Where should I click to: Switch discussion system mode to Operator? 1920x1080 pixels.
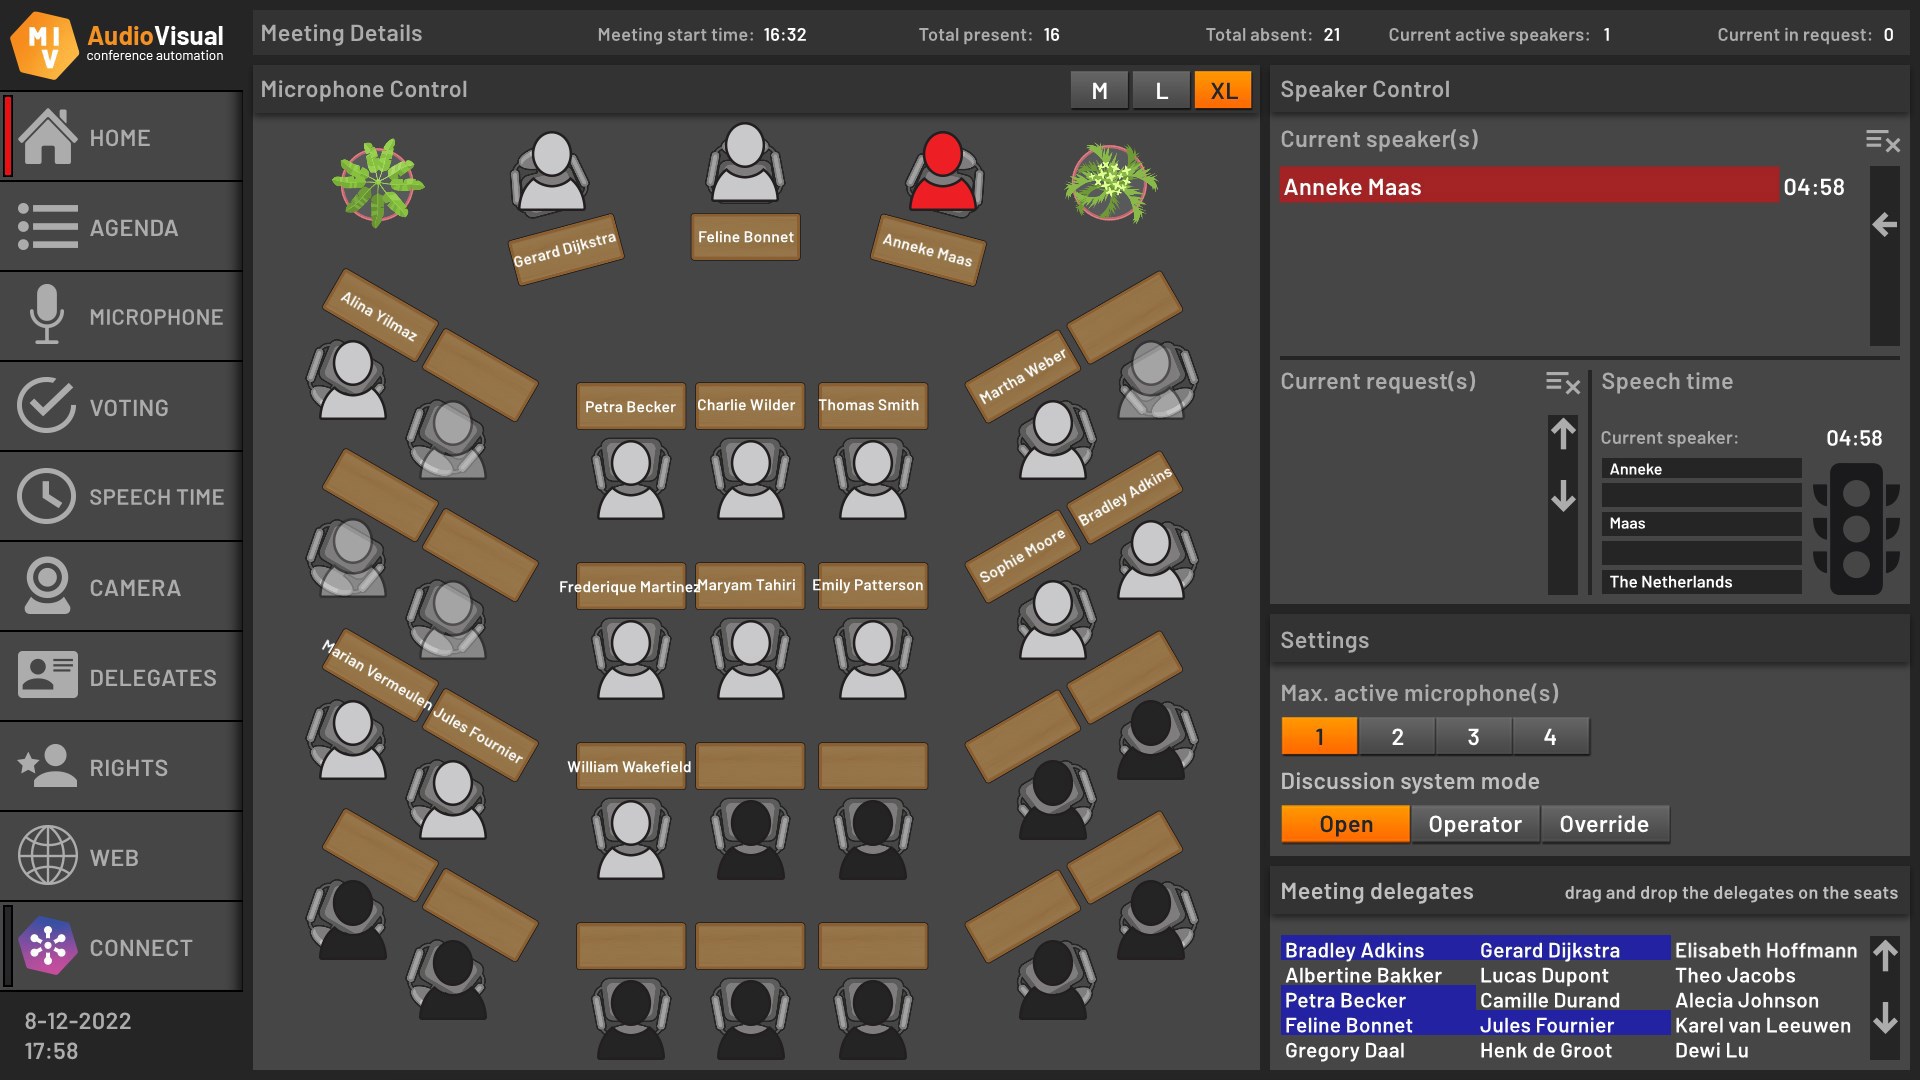tap(1475, 824)
